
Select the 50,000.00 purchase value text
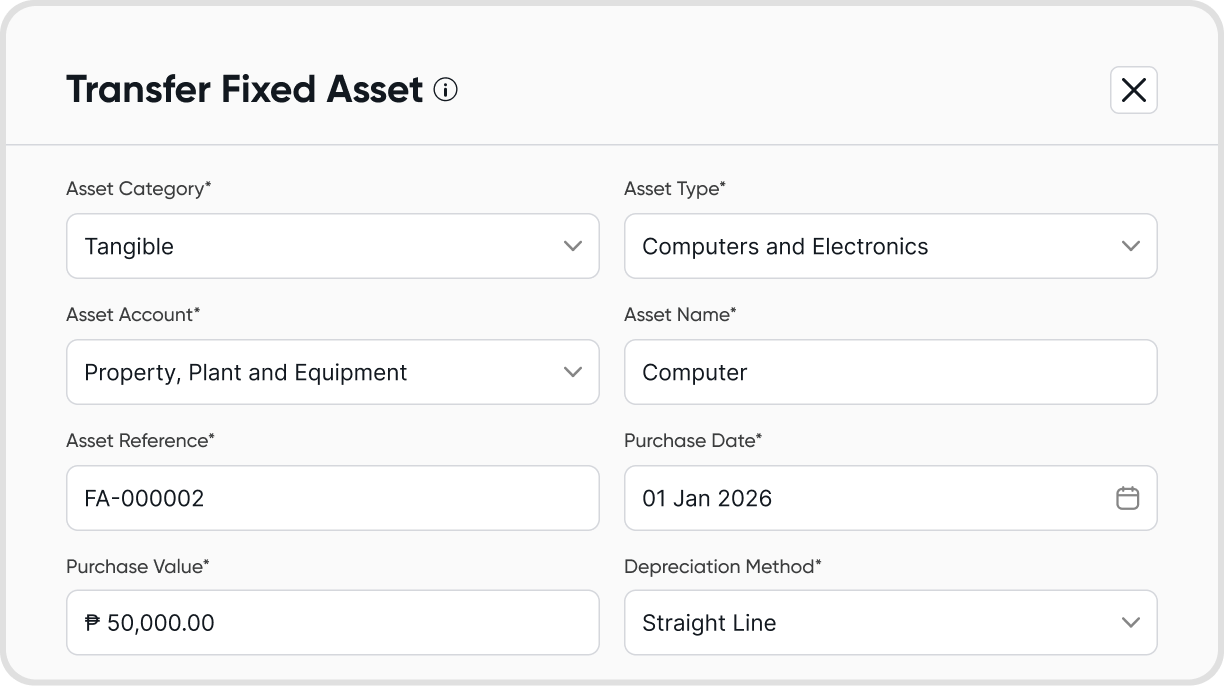point(160,623)
